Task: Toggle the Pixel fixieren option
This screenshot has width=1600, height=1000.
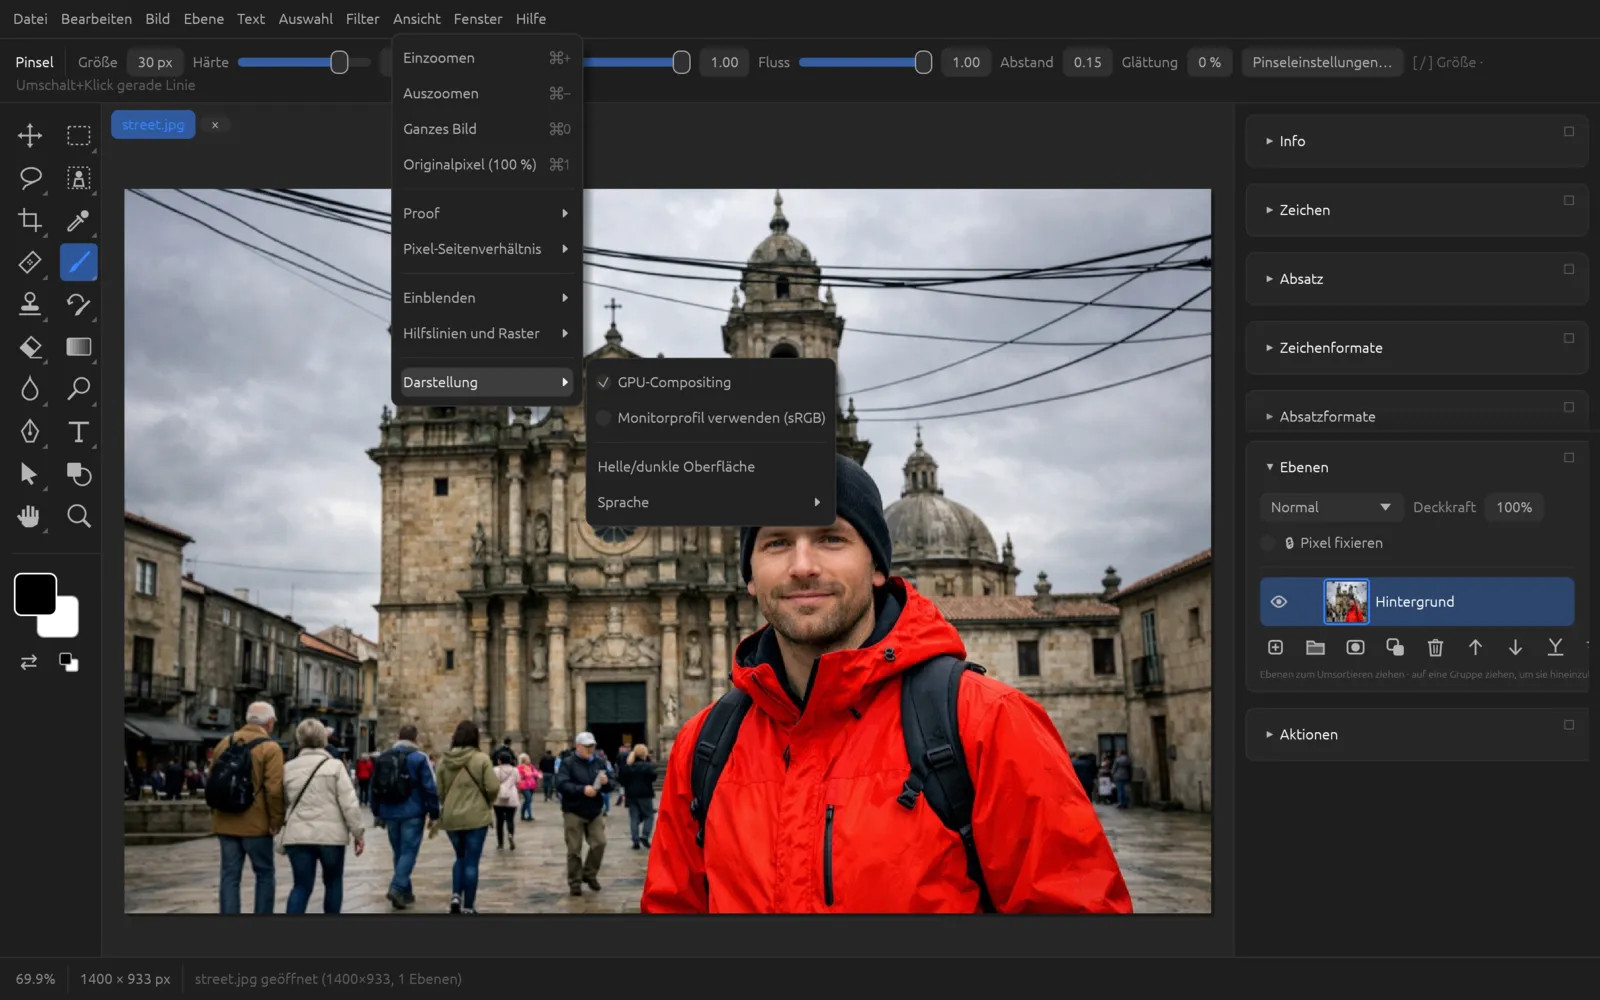Action: (x=1268, y=543)
